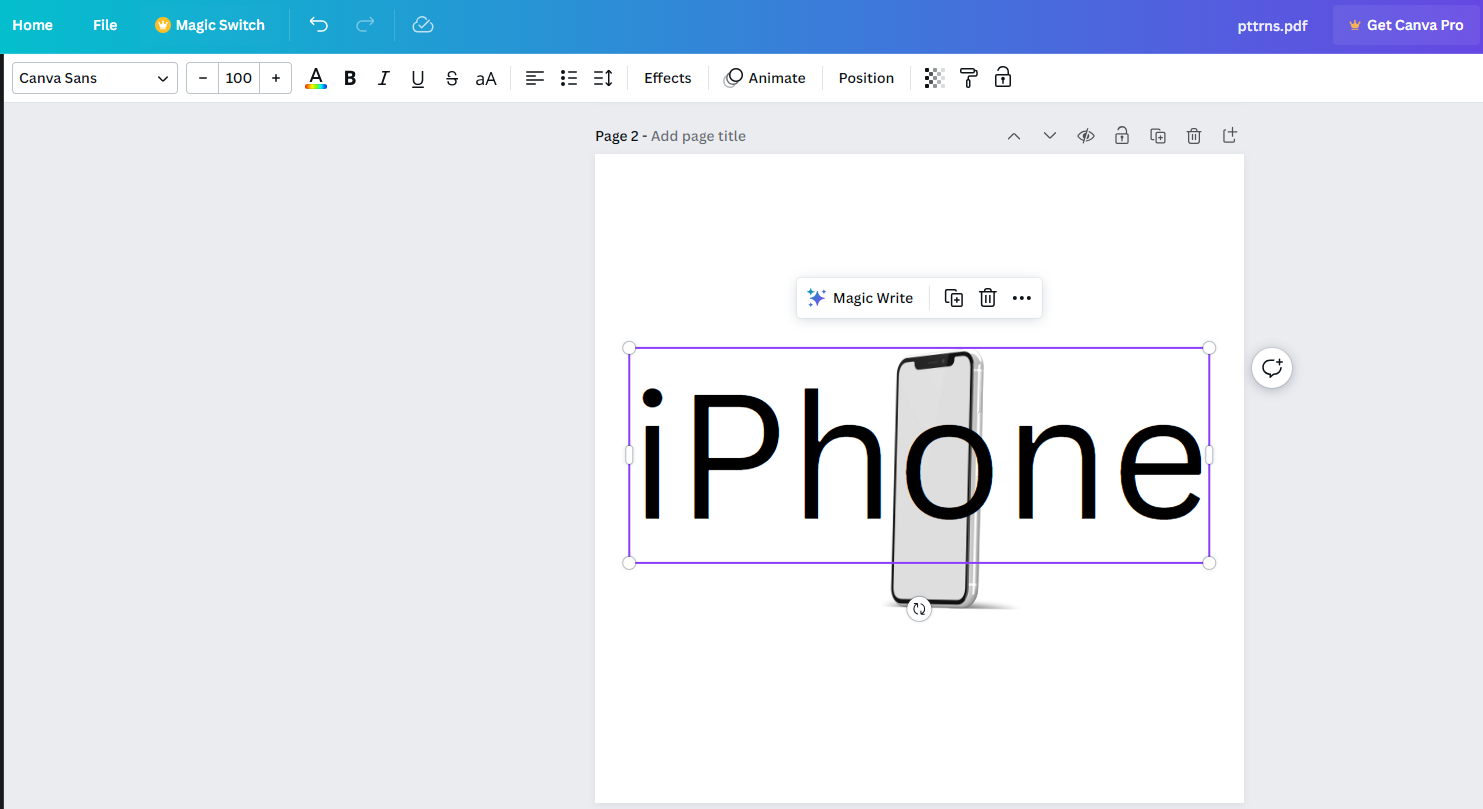Click the Get Canva Pro button

coord(1405,25)
